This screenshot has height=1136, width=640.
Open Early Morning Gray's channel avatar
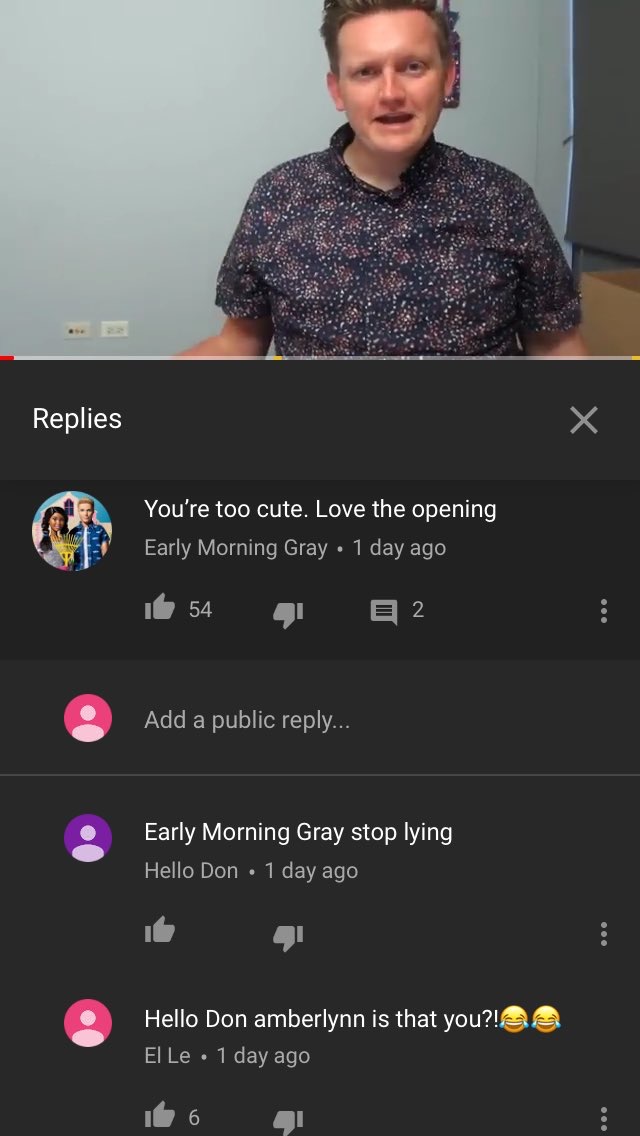click(72, 531)
